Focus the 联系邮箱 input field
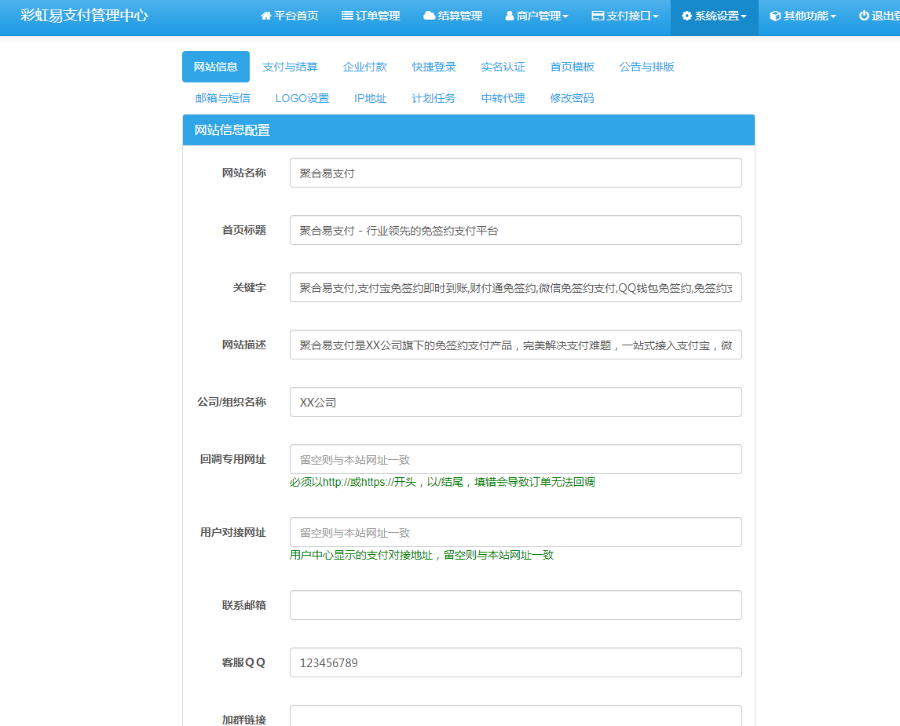Viewport: 900px width, 726px height. (515, 605)
